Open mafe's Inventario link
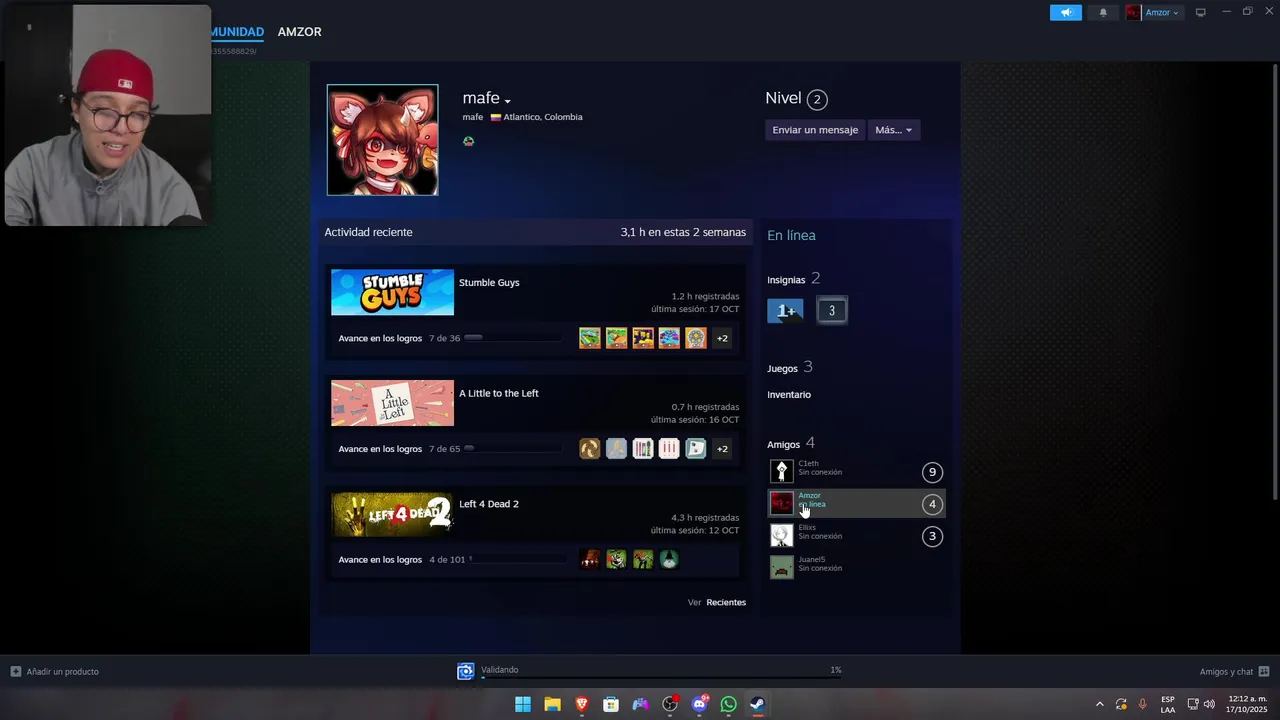This screenshot has width=1280, height=720. pos(789,395)
